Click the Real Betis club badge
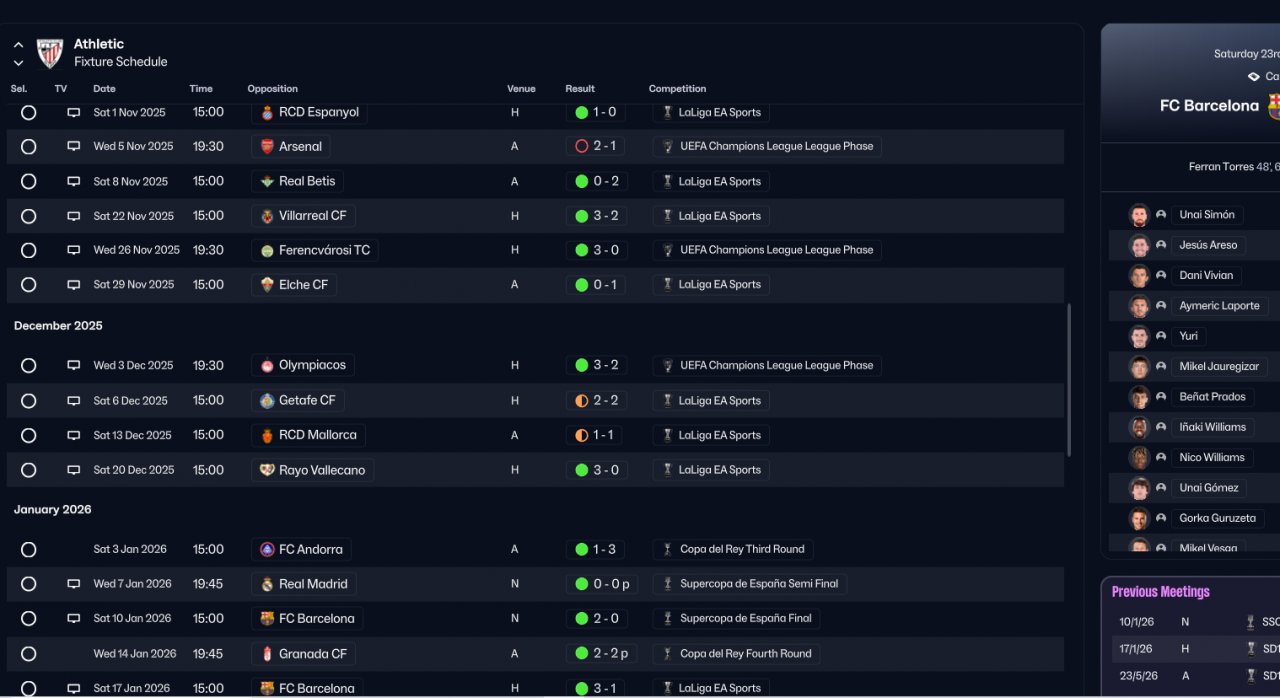1280x698 pixels. 267,182
